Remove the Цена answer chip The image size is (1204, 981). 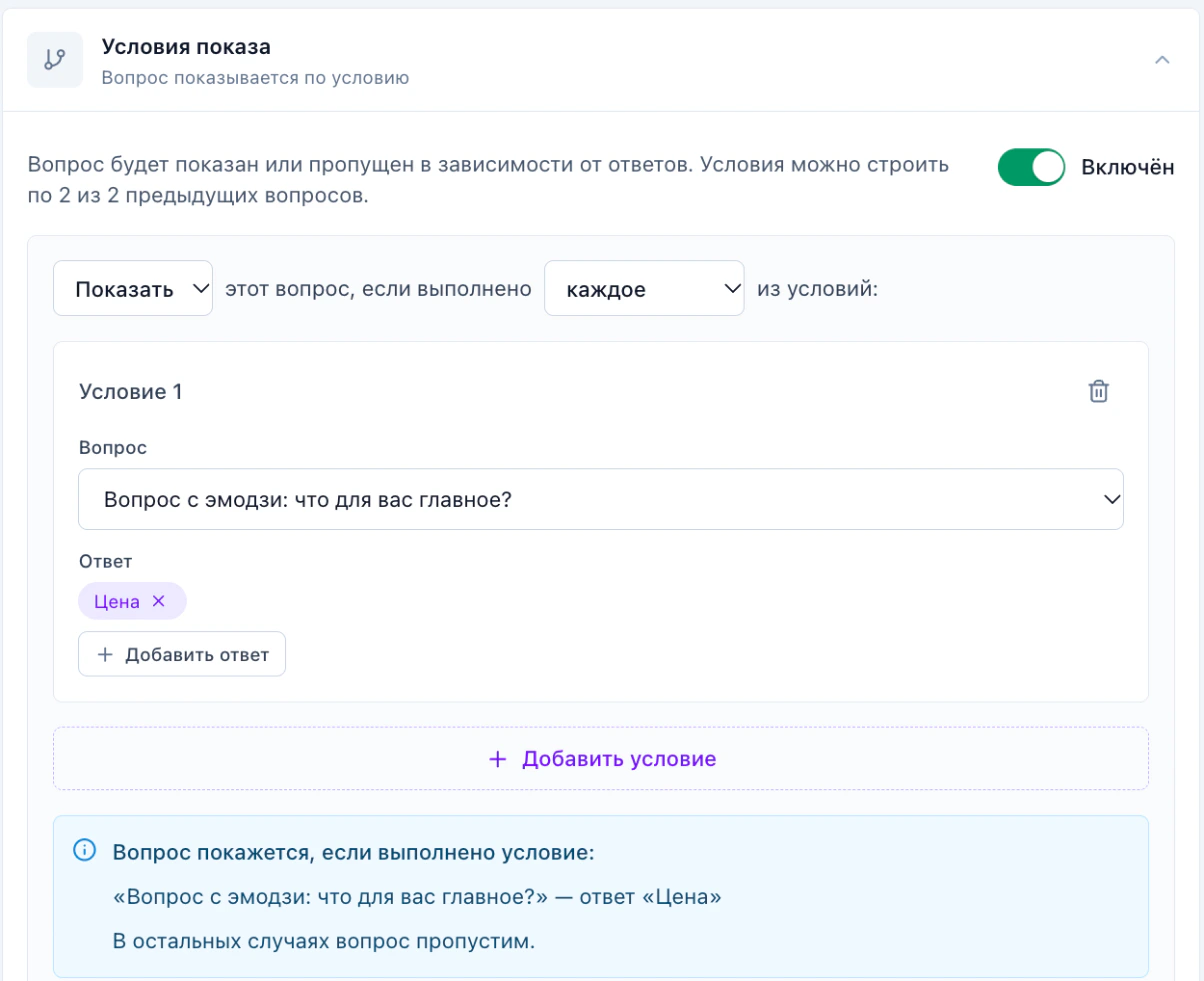(x=158, y=601)
